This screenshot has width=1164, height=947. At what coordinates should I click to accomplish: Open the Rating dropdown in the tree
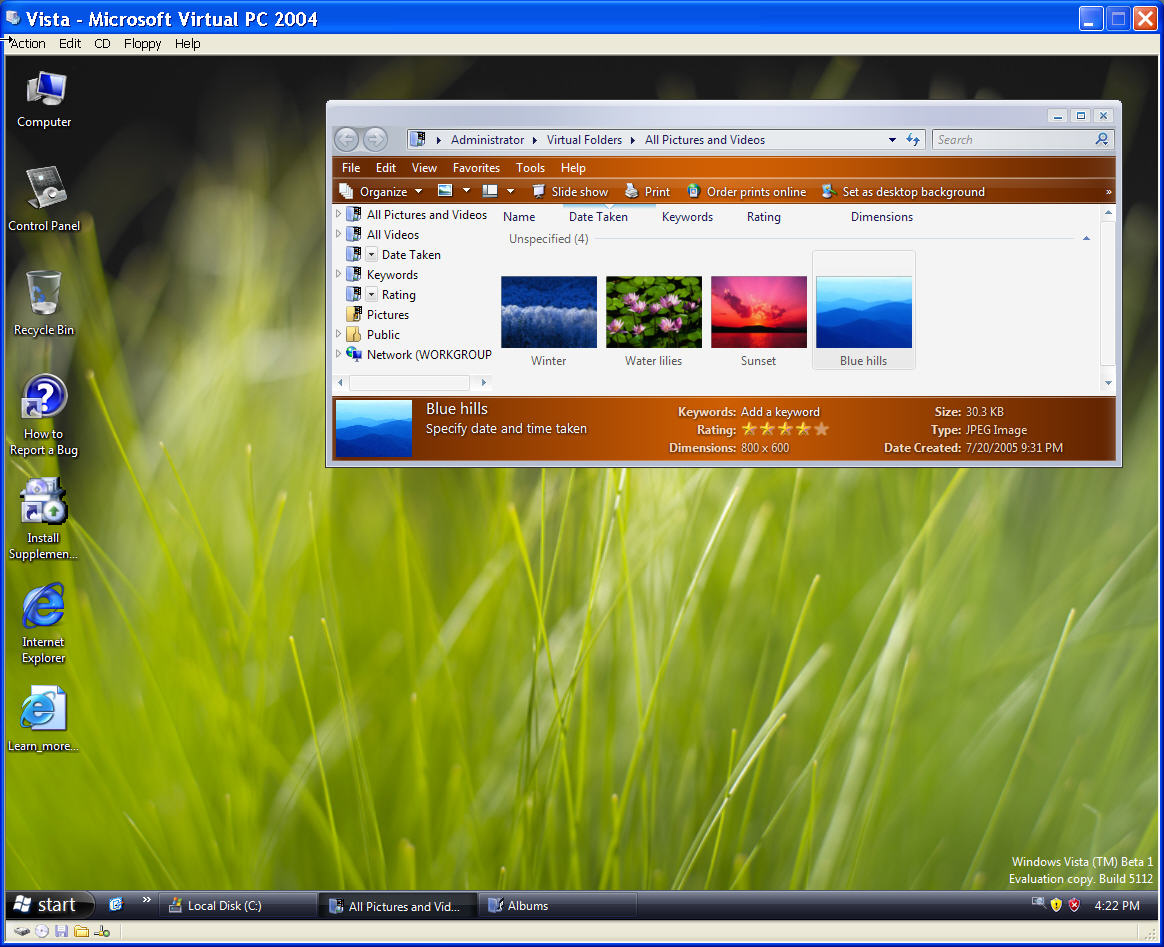(x=372, y=295)
